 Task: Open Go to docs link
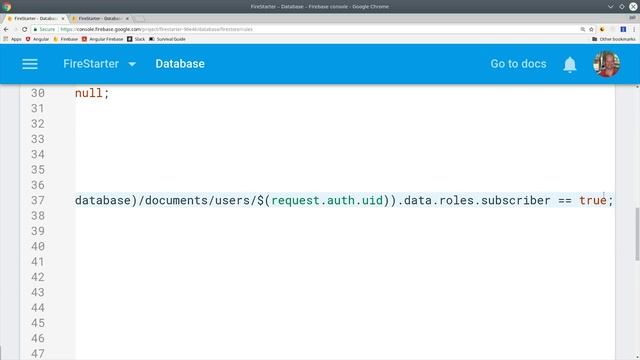[x=518, y=64]
